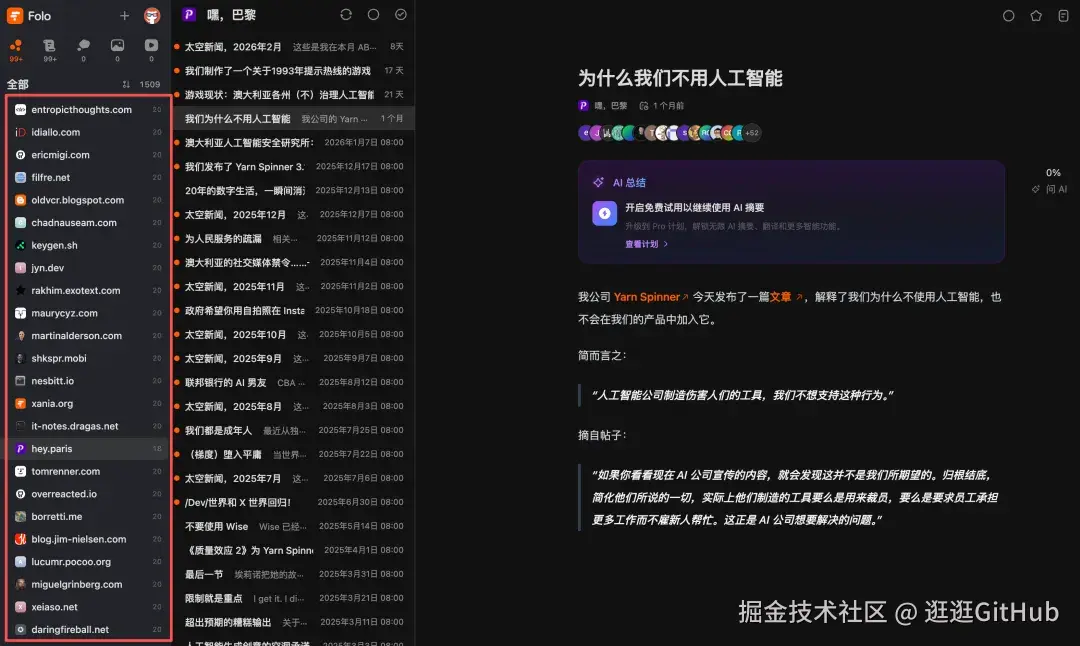
Task: Open the maurycyz.com feed
Action: 87,313
